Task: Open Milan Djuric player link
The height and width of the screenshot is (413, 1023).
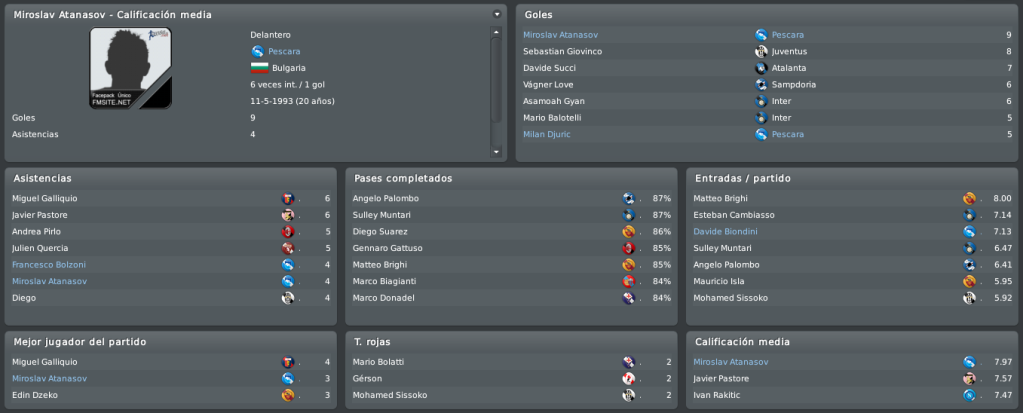Action: point(549,134)
